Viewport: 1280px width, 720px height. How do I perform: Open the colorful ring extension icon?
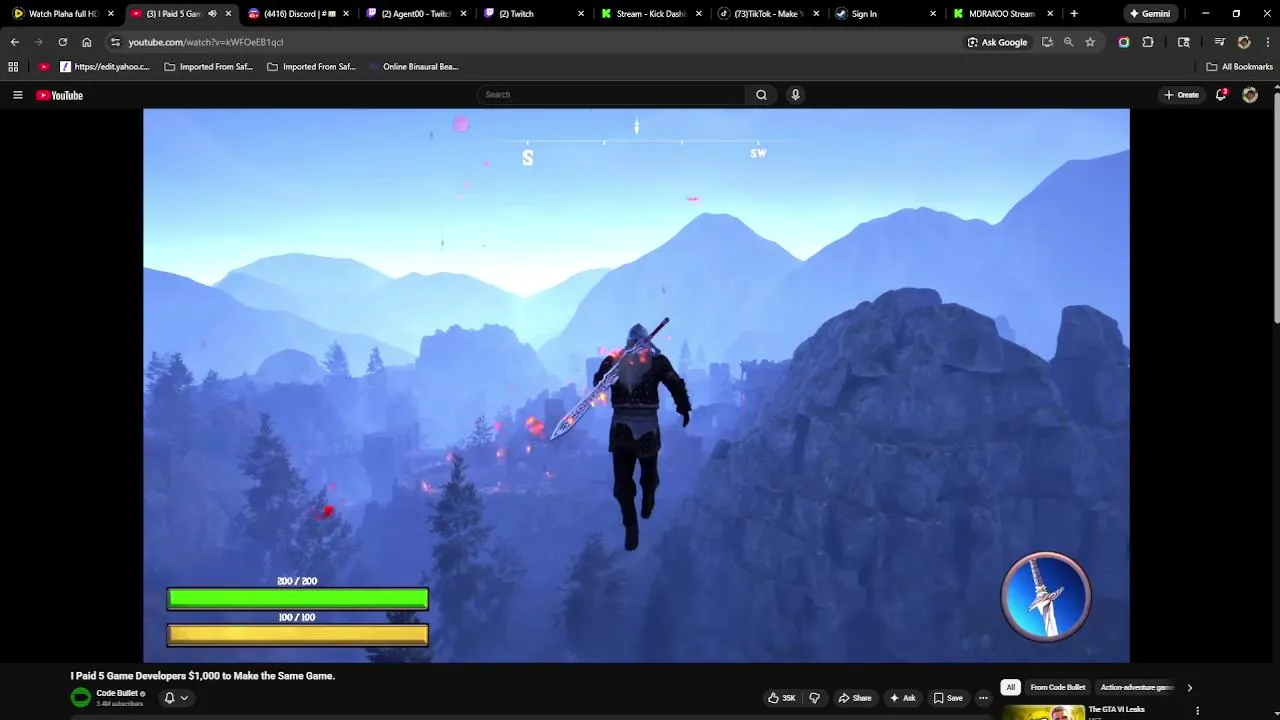point(1124,42)
